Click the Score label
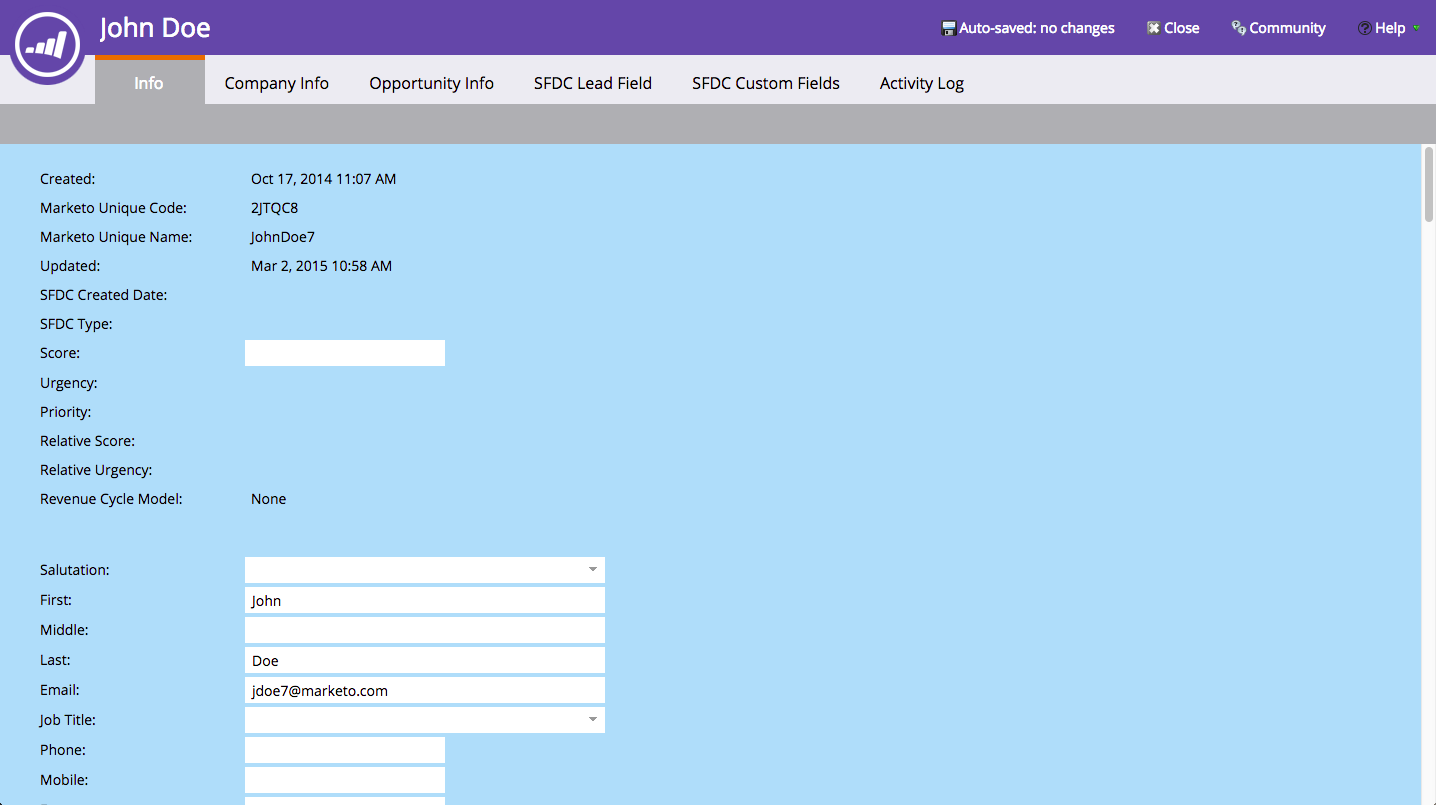Image resolution: width=1436 pixels, height=805 pixels. [x=60, y=353]
